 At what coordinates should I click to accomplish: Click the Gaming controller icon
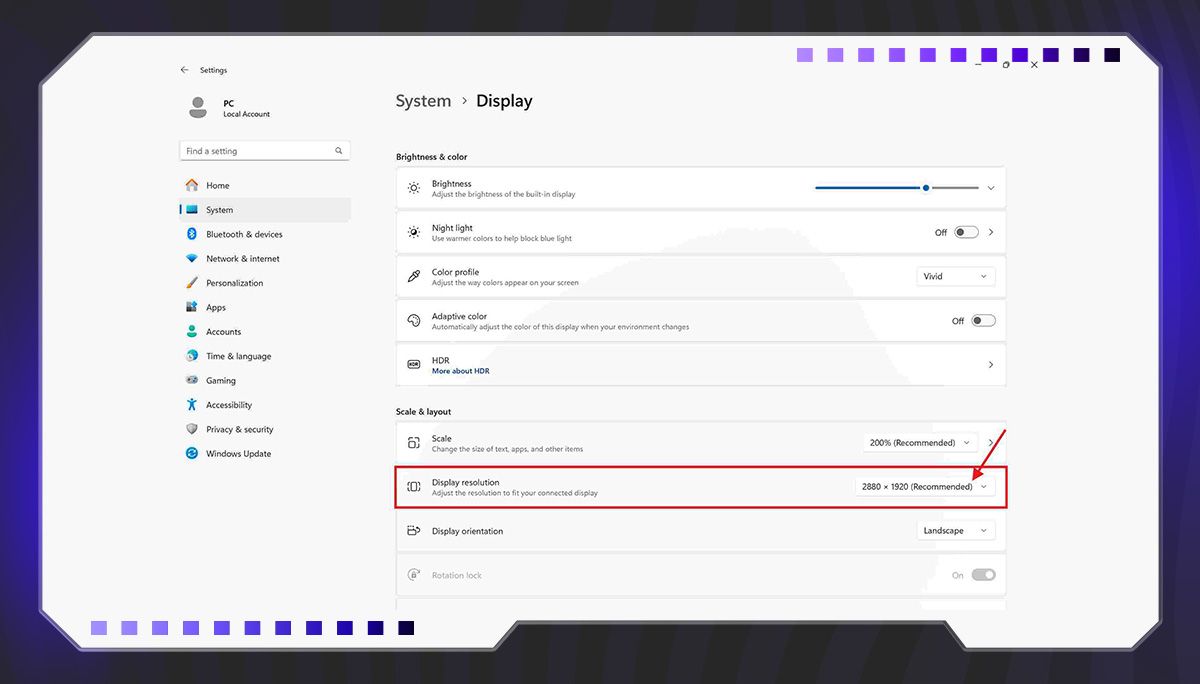tap(192, 381)
